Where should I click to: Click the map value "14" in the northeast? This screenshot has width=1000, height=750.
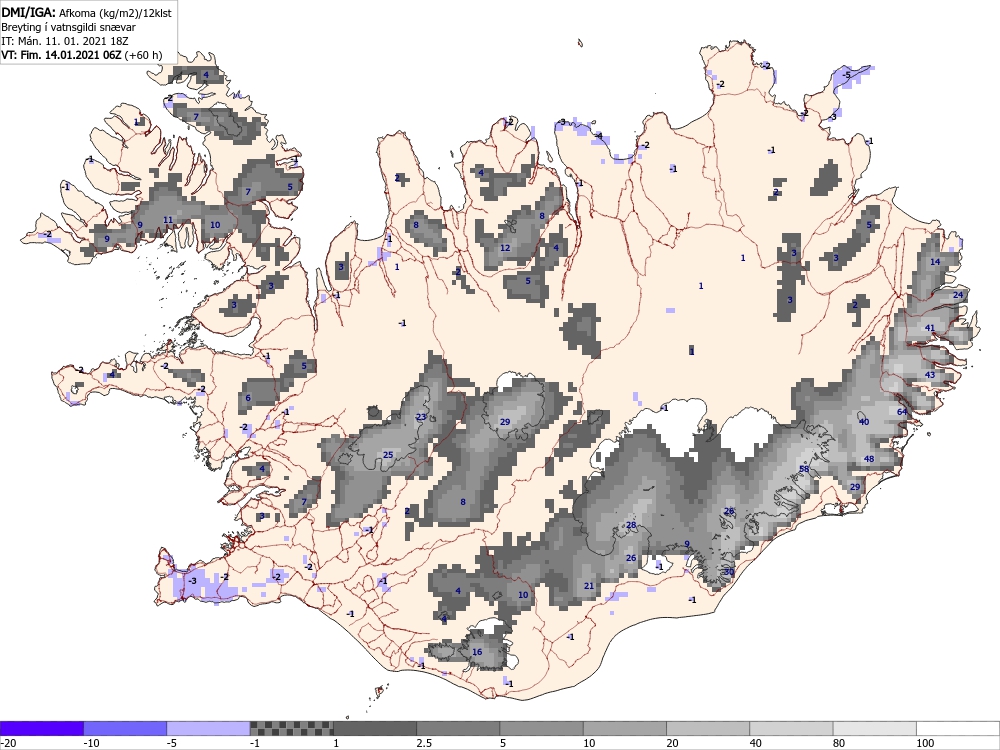pyautogui.click(x=935, y=262)
